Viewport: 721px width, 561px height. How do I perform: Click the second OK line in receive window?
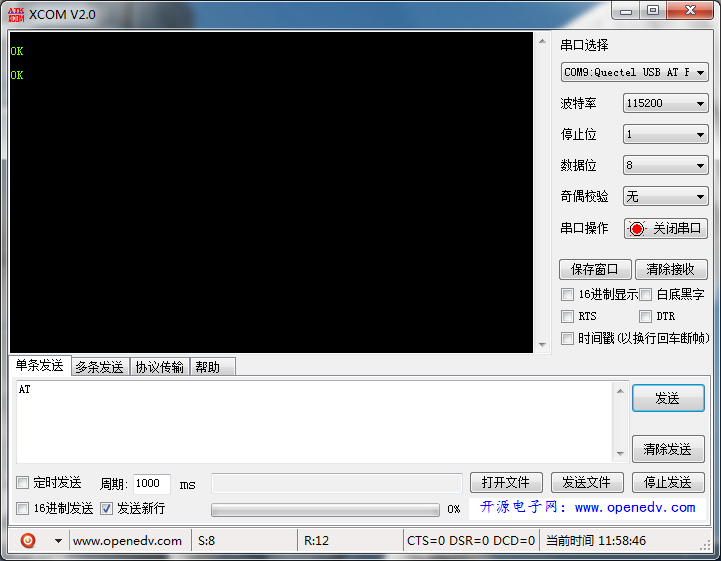click(17, 75)
